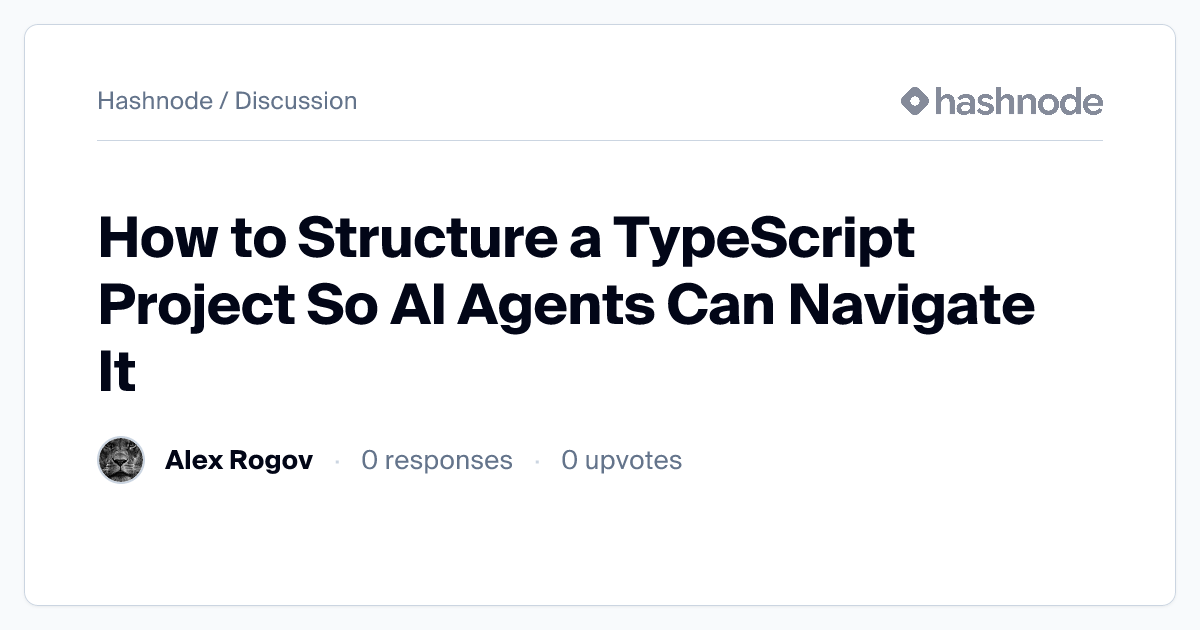
Task: Open author profile Alex Rogov
Action: [x=238, y=460]
